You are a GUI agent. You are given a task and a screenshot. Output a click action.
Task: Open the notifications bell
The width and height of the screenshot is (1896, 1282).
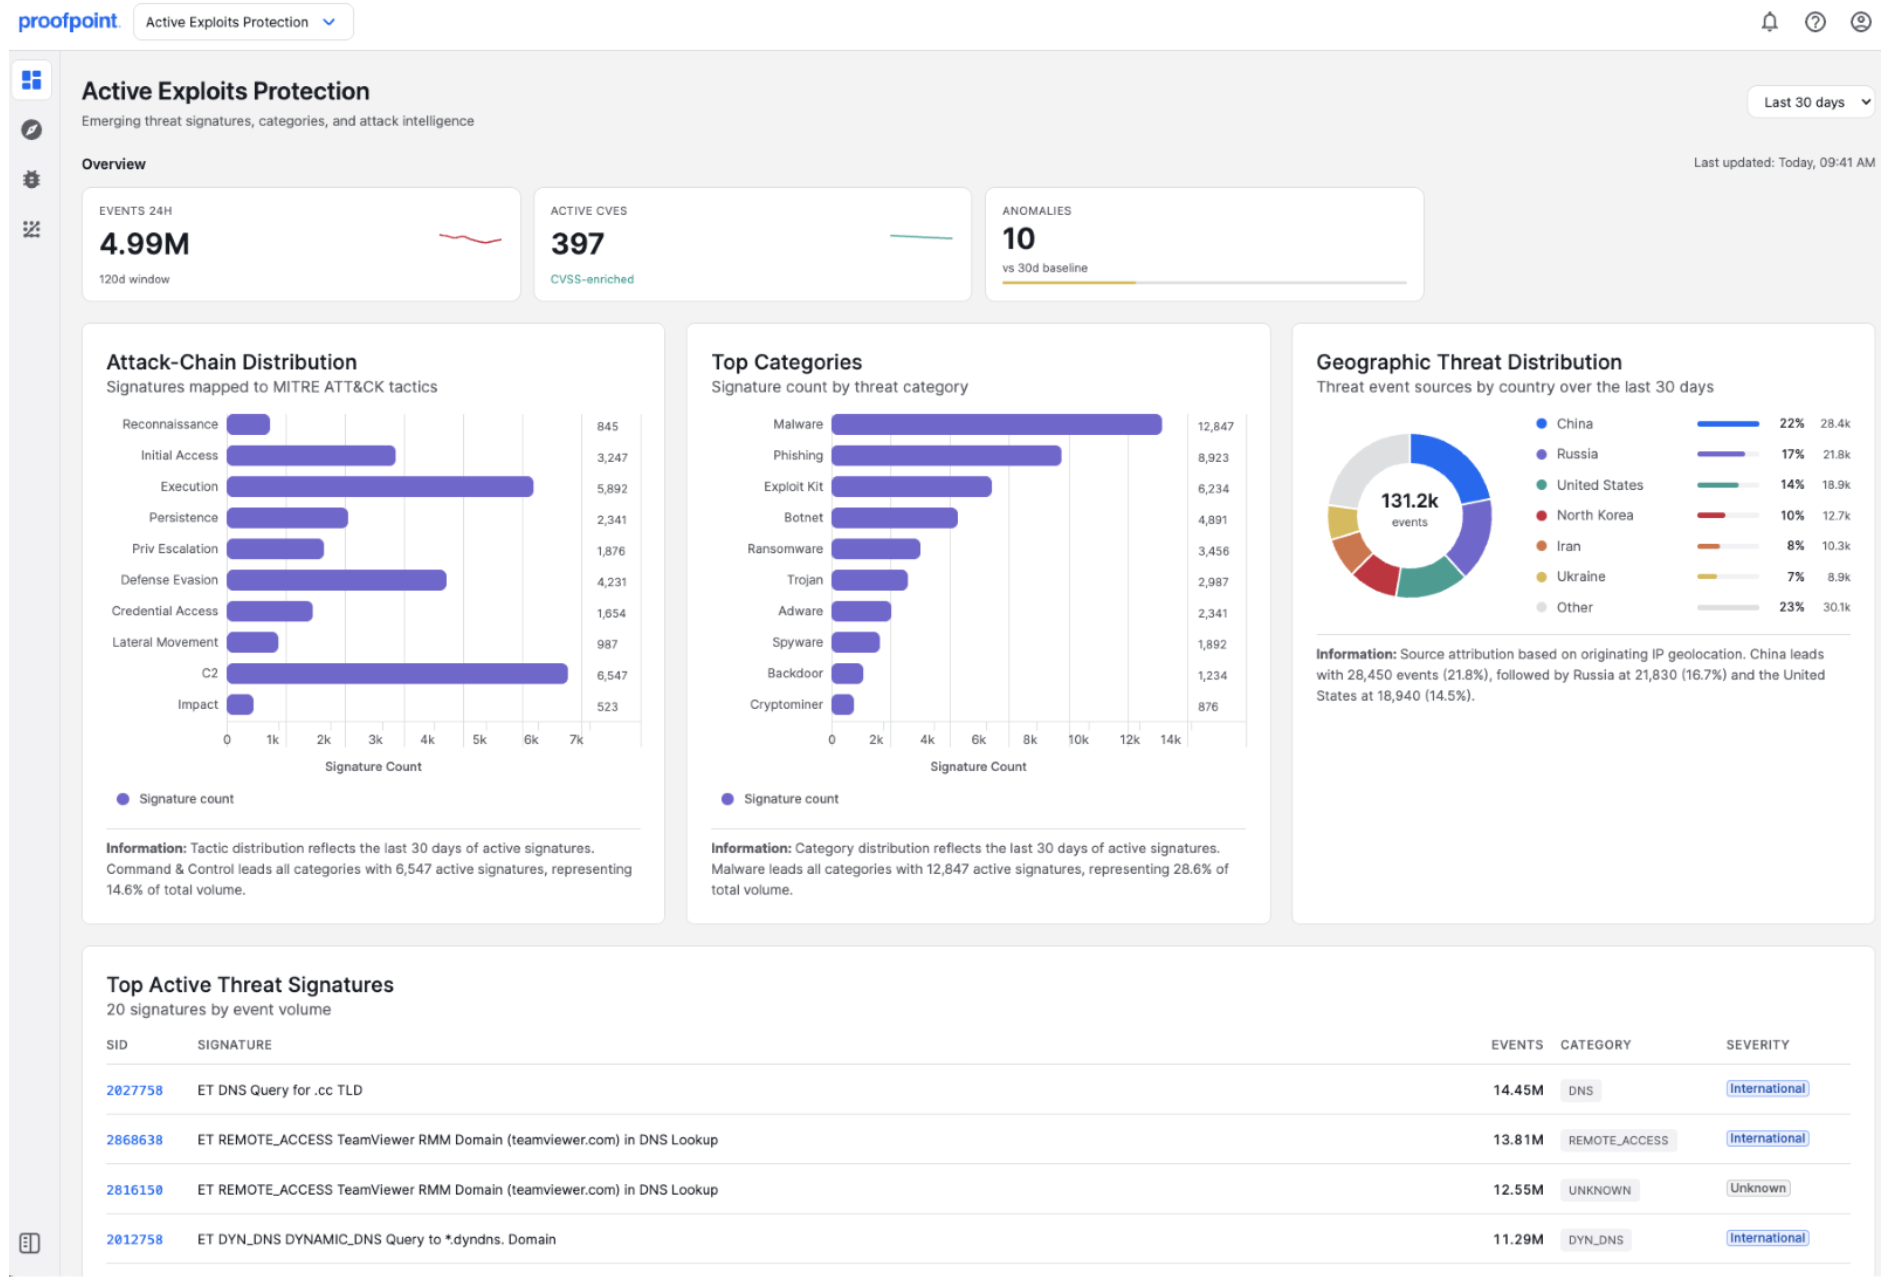[x=1769, y=22]
